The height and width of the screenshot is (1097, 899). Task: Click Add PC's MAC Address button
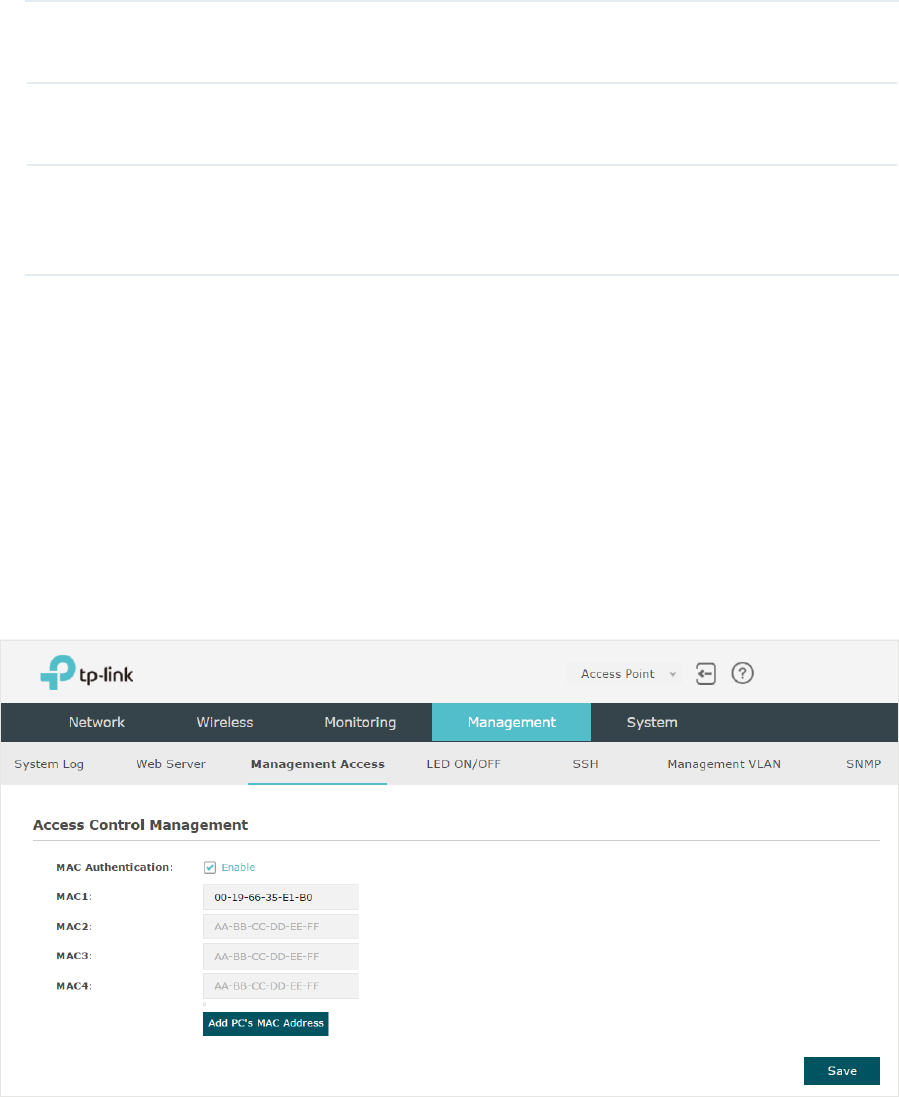coord(266,1024)
